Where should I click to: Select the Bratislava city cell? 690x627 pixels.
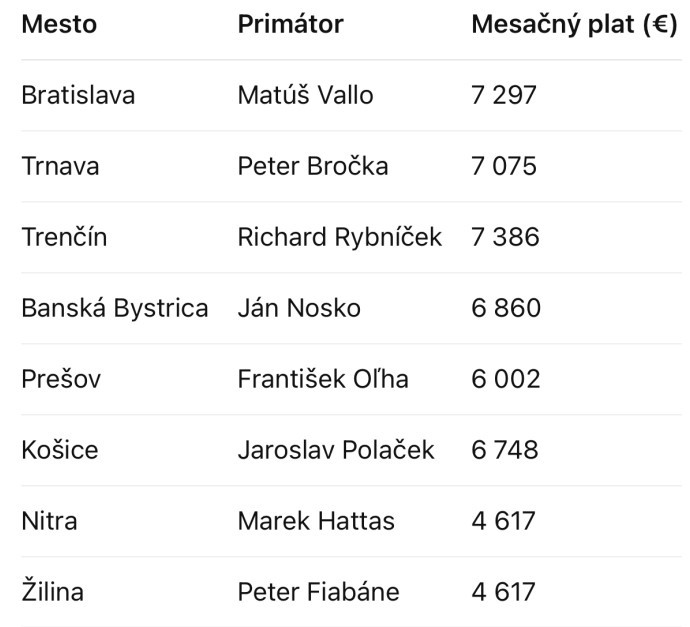click(78, 95)
